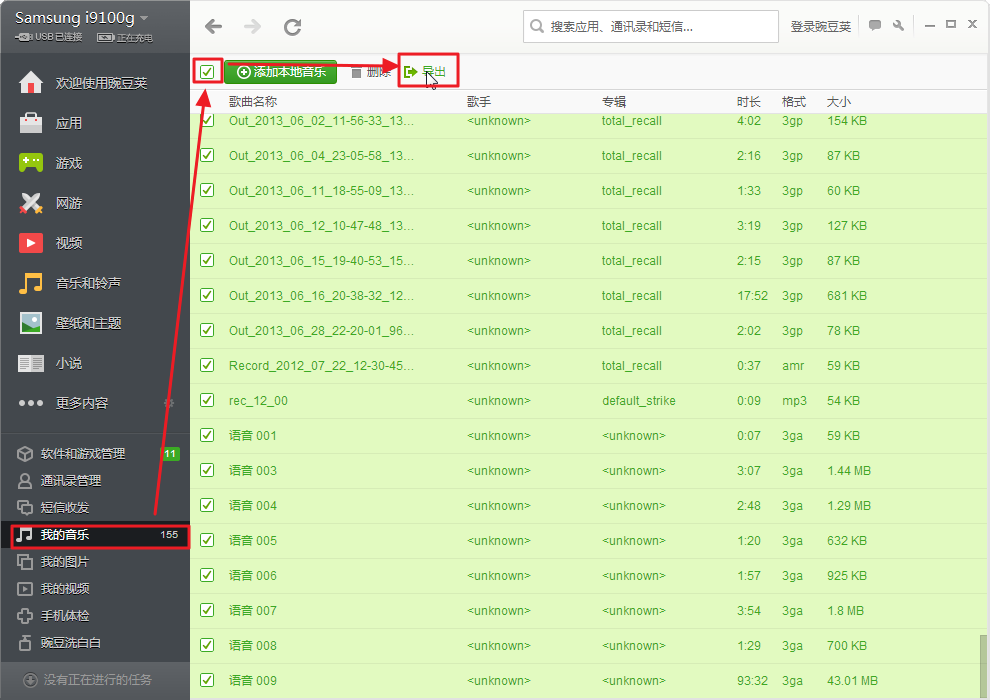The width and height of the screenshot is (990, 700).
Task: Uncheck Out_2013_06_16_20-38-32 row checkbox
Action: click(x=207, y=295)
